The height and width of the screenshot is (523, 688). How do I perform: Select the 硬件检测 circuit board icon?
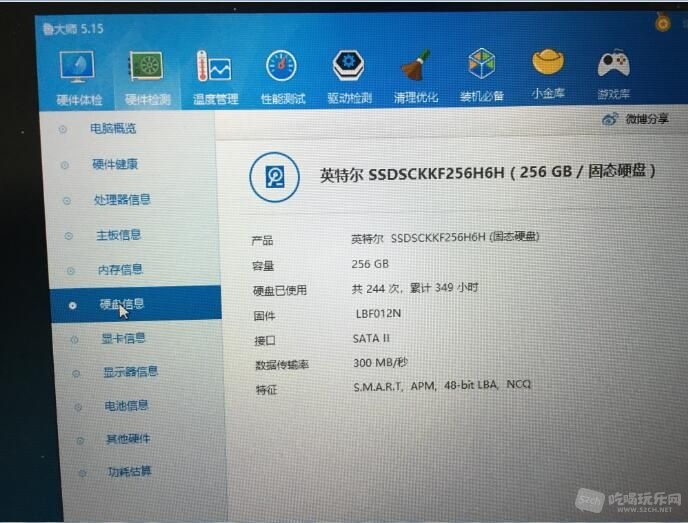point(146,66)
